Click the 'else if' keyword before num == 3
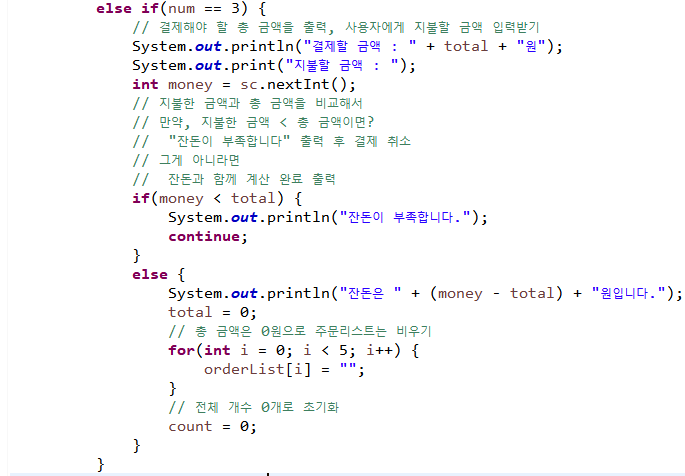685x476 pixels. (127, 8)
